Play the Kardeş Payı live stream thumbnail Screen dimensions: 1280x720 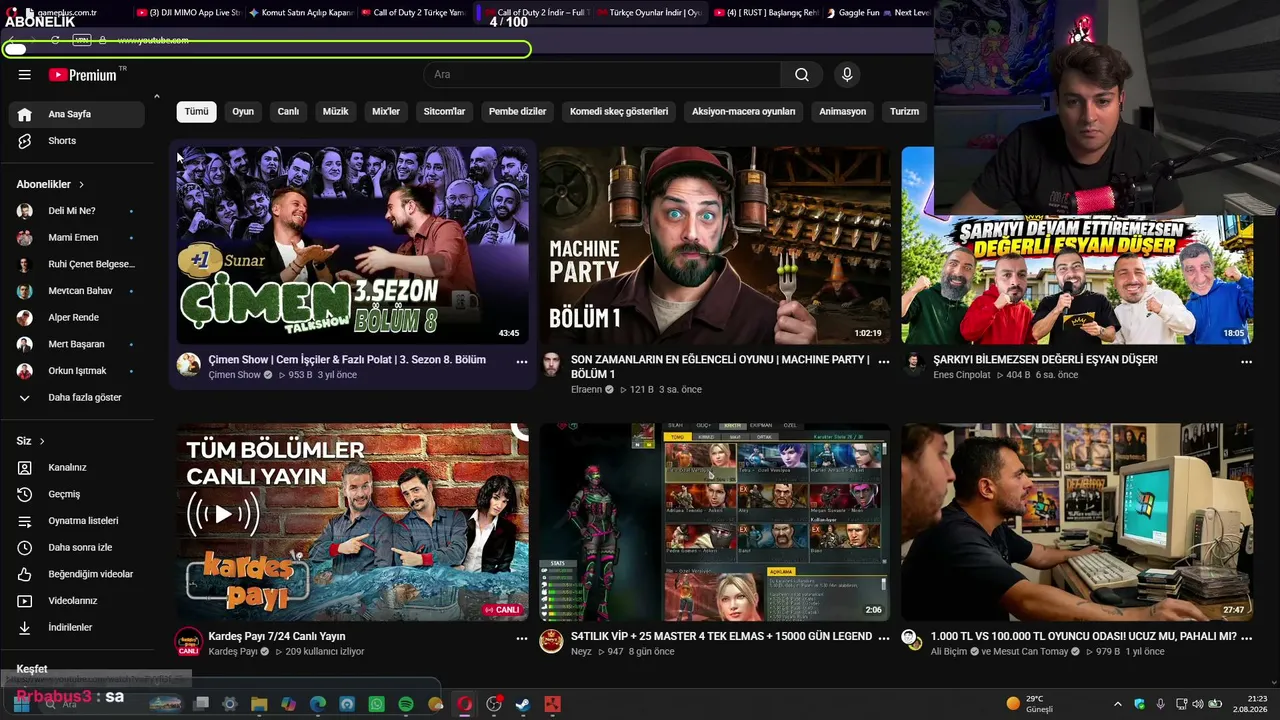pos(352,522)
